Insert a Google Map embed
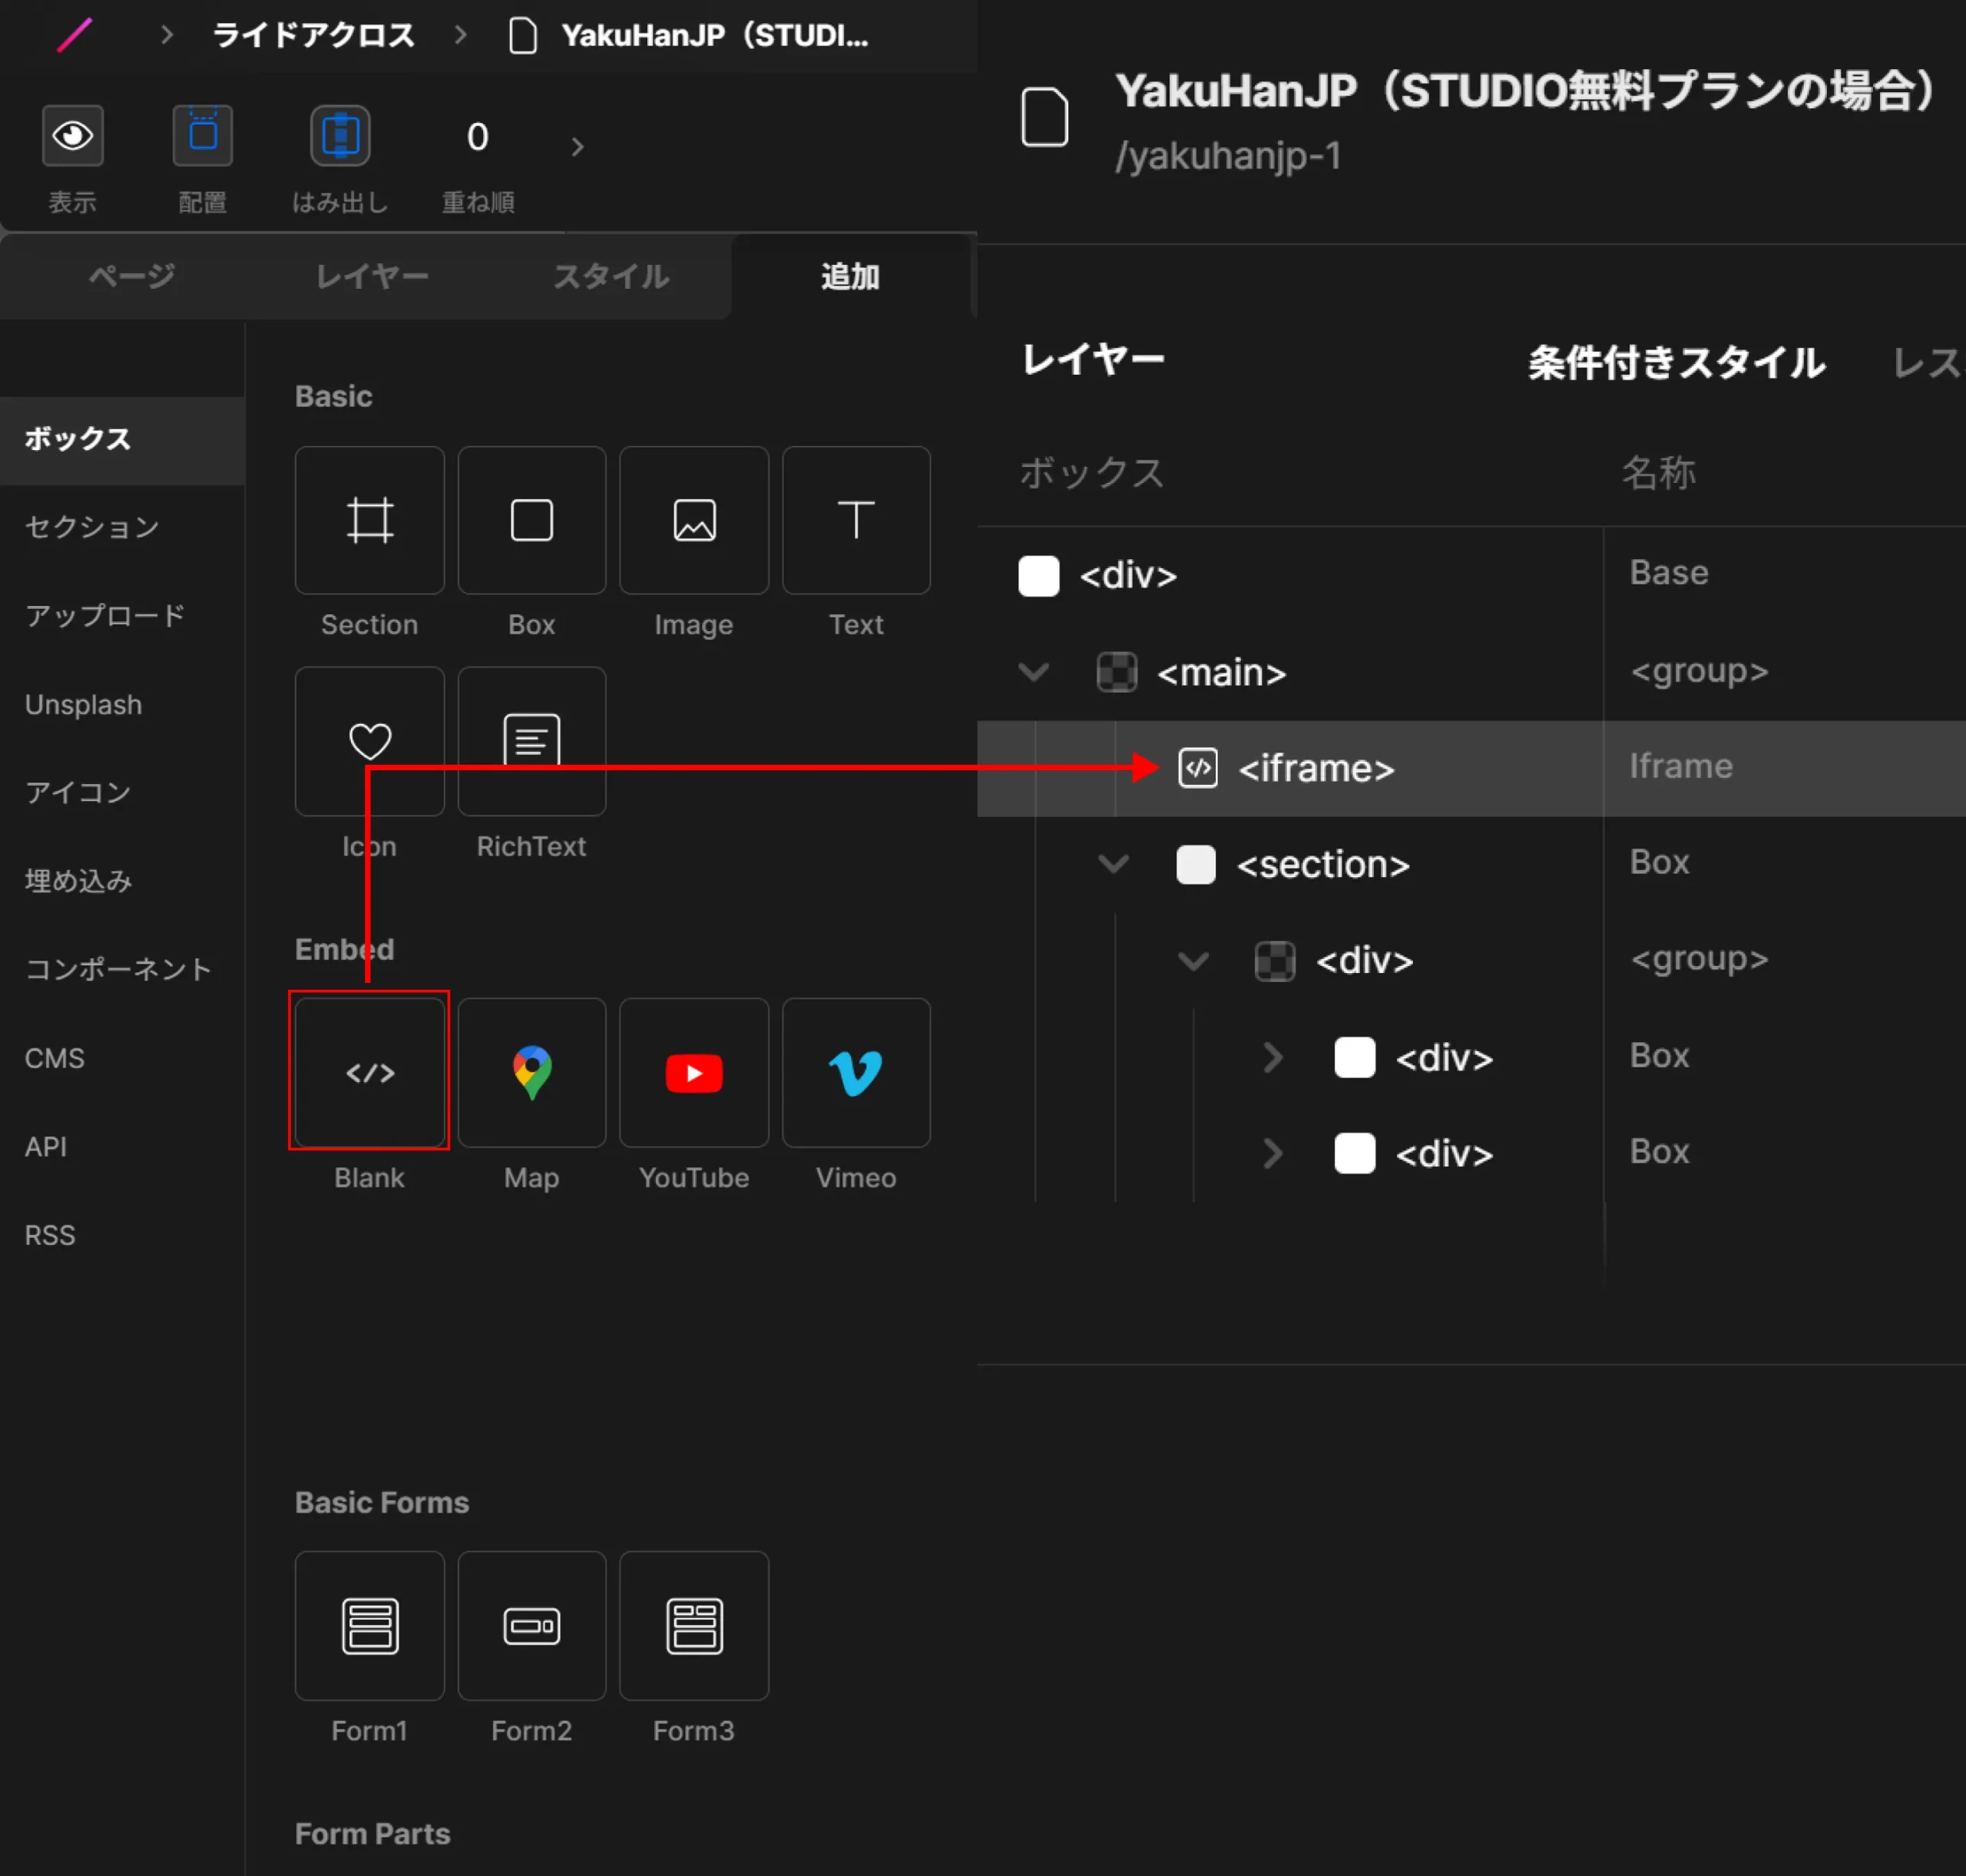The height and width of the screenshot is (1876, 1966). point(531,1072)
